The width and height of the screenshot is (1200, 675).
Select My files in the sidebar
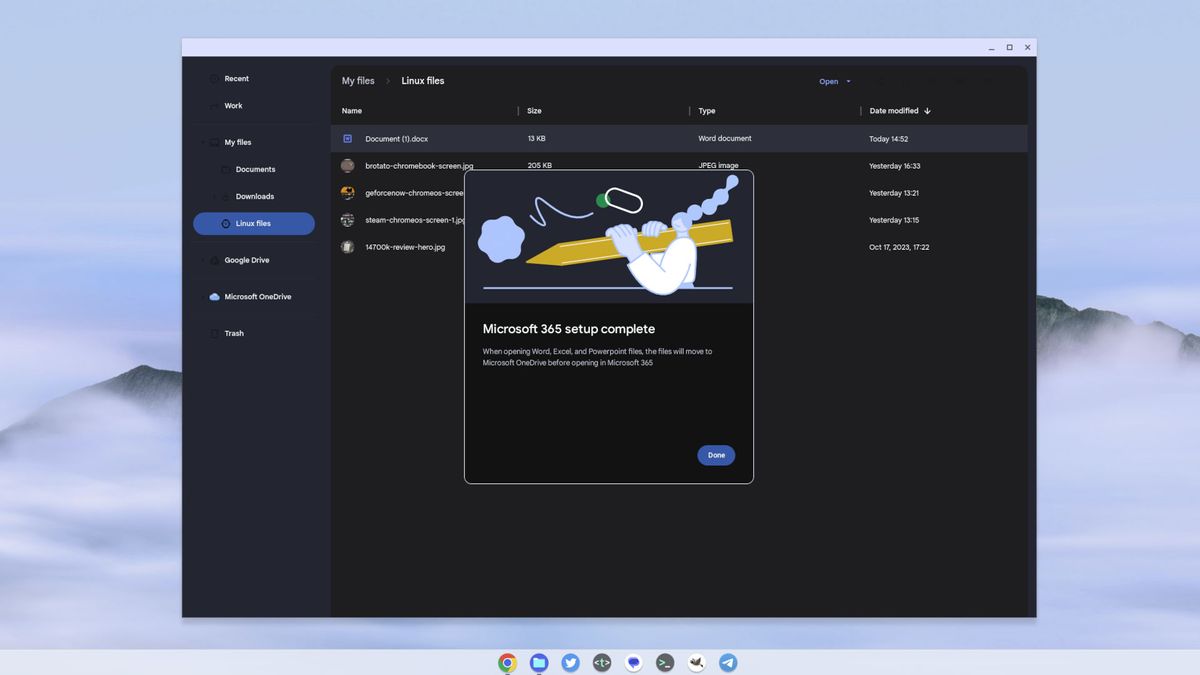pos(238,143)
